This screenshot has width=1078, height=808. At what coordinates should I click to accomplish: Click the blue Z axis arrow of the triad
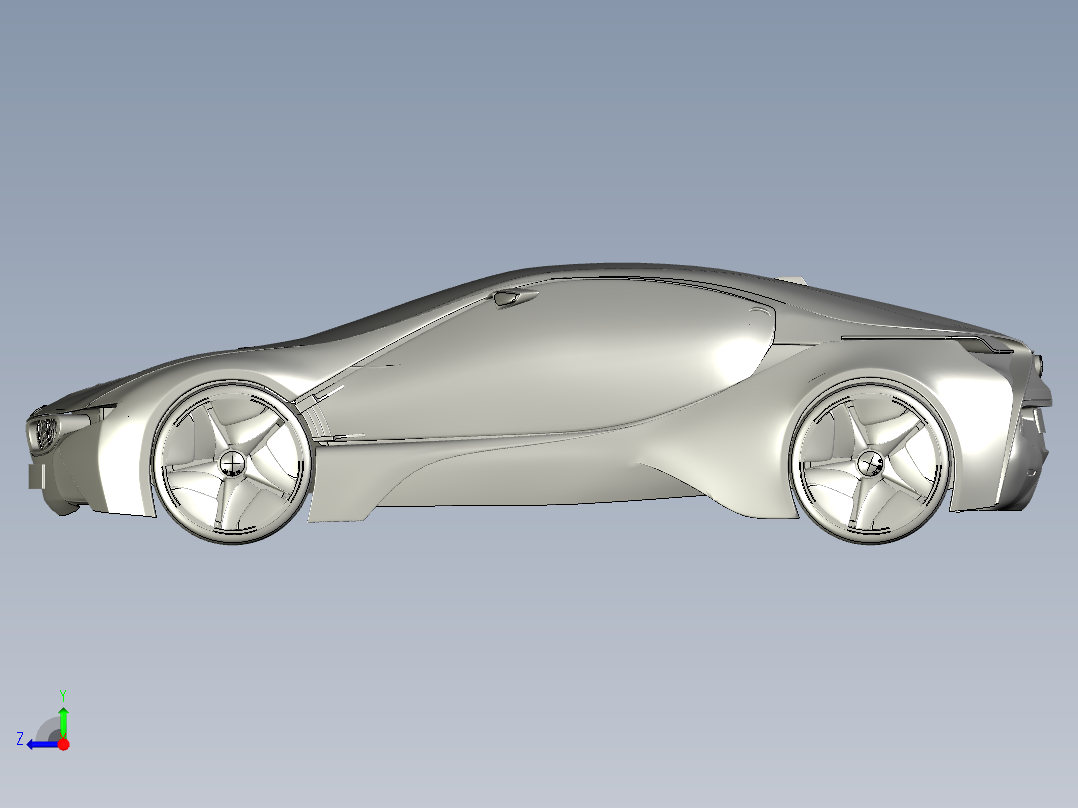pyautogui.click(x=43, y=745)
